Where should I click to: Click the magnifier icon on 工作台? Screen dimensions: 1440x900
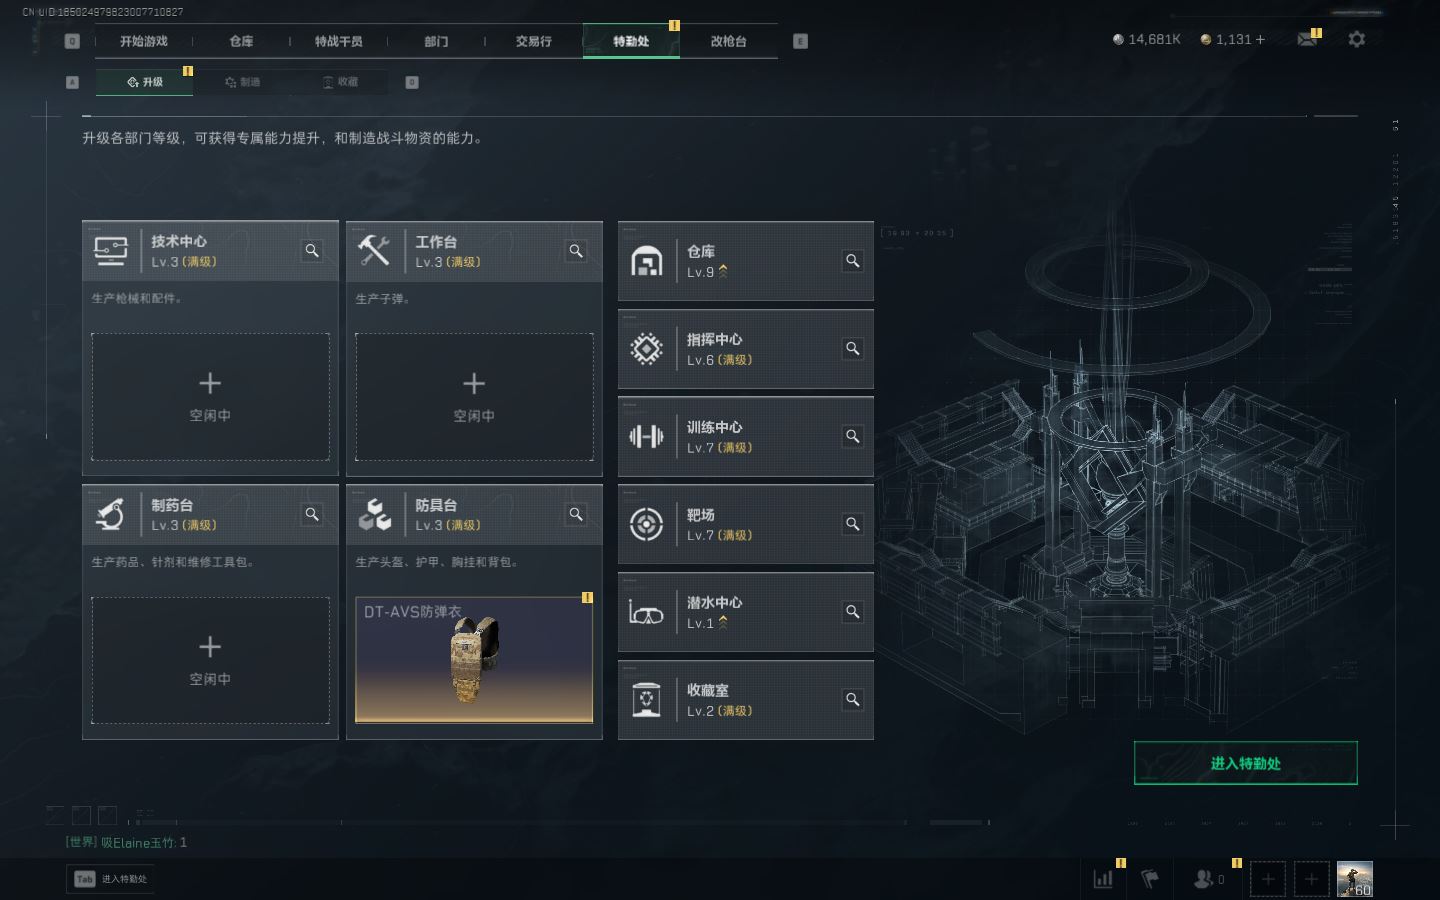[x=576, y=251]
